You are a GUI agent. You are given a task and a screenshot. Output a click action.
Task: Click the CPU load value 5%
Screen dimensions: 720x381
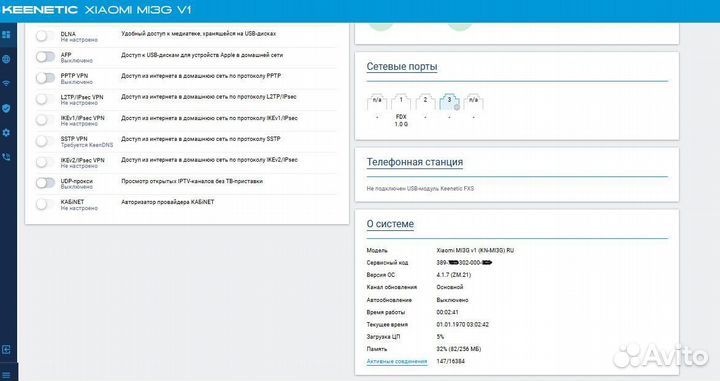(x=440, y=337)
